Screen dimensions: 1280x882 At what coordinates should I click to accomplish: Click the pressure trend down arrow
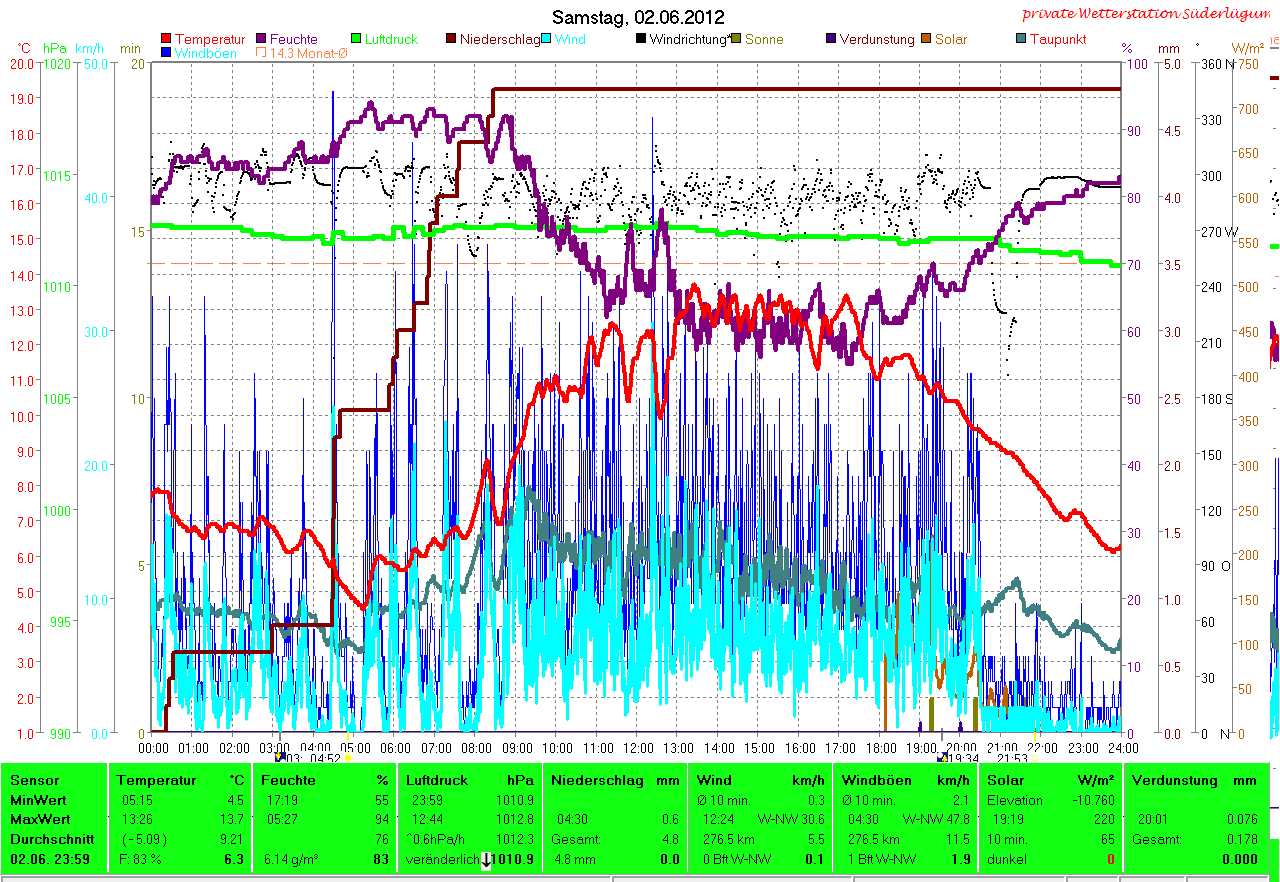pyautogui.click(x=487, y=860)
